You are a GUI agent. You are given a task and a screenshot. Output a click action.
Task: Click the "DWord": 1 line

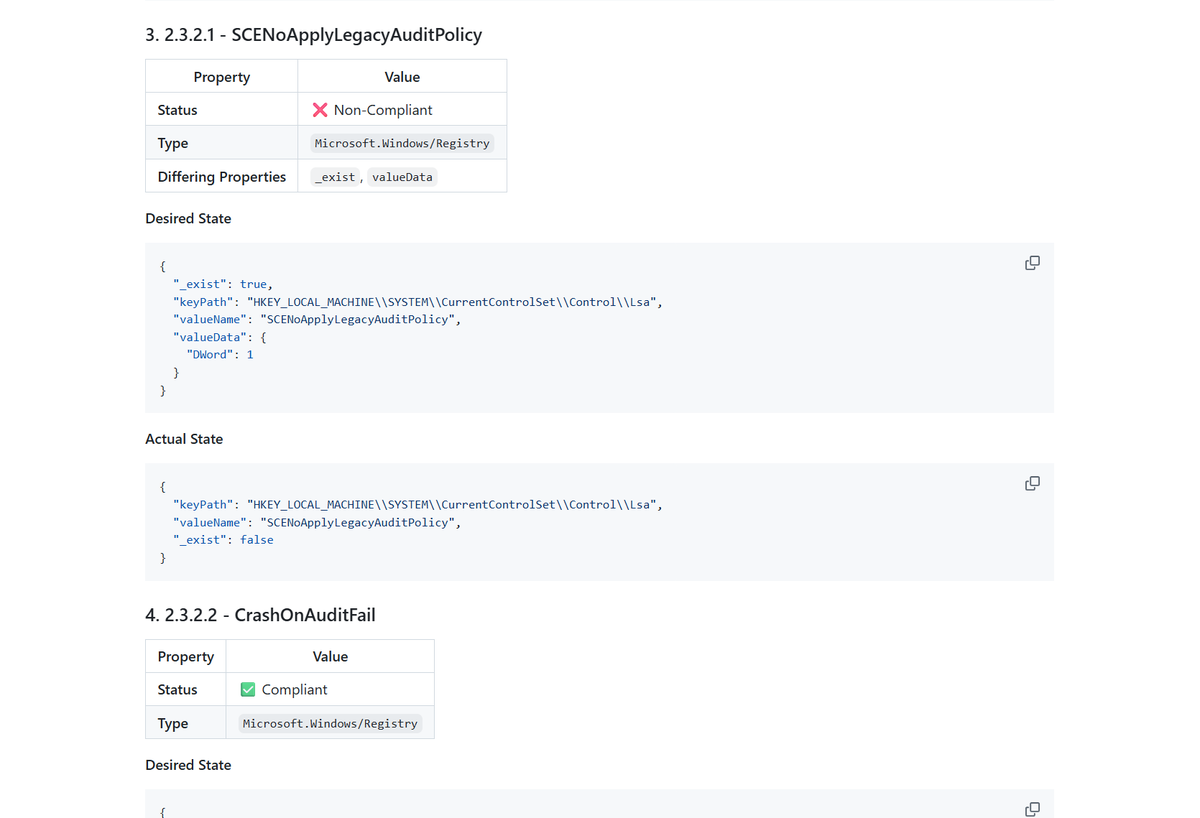tap(220, 355)
